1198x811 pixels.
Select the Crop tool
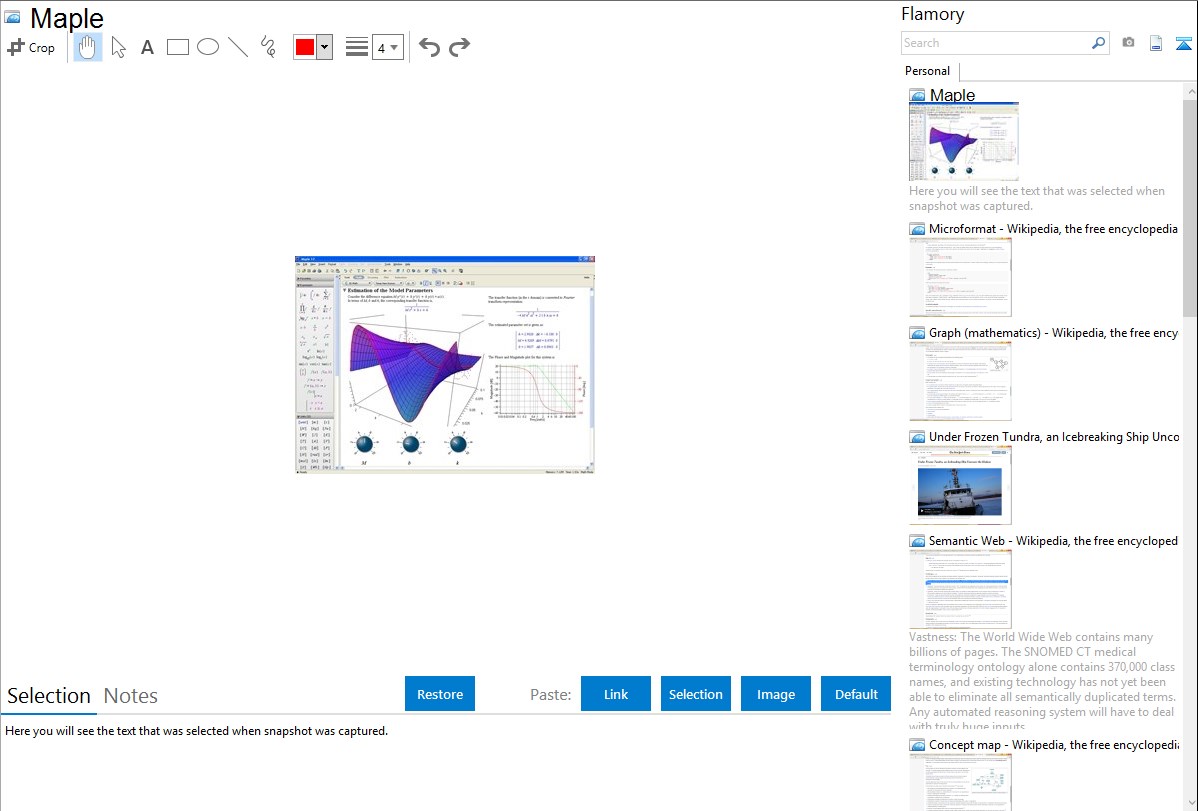coord(31,47)
